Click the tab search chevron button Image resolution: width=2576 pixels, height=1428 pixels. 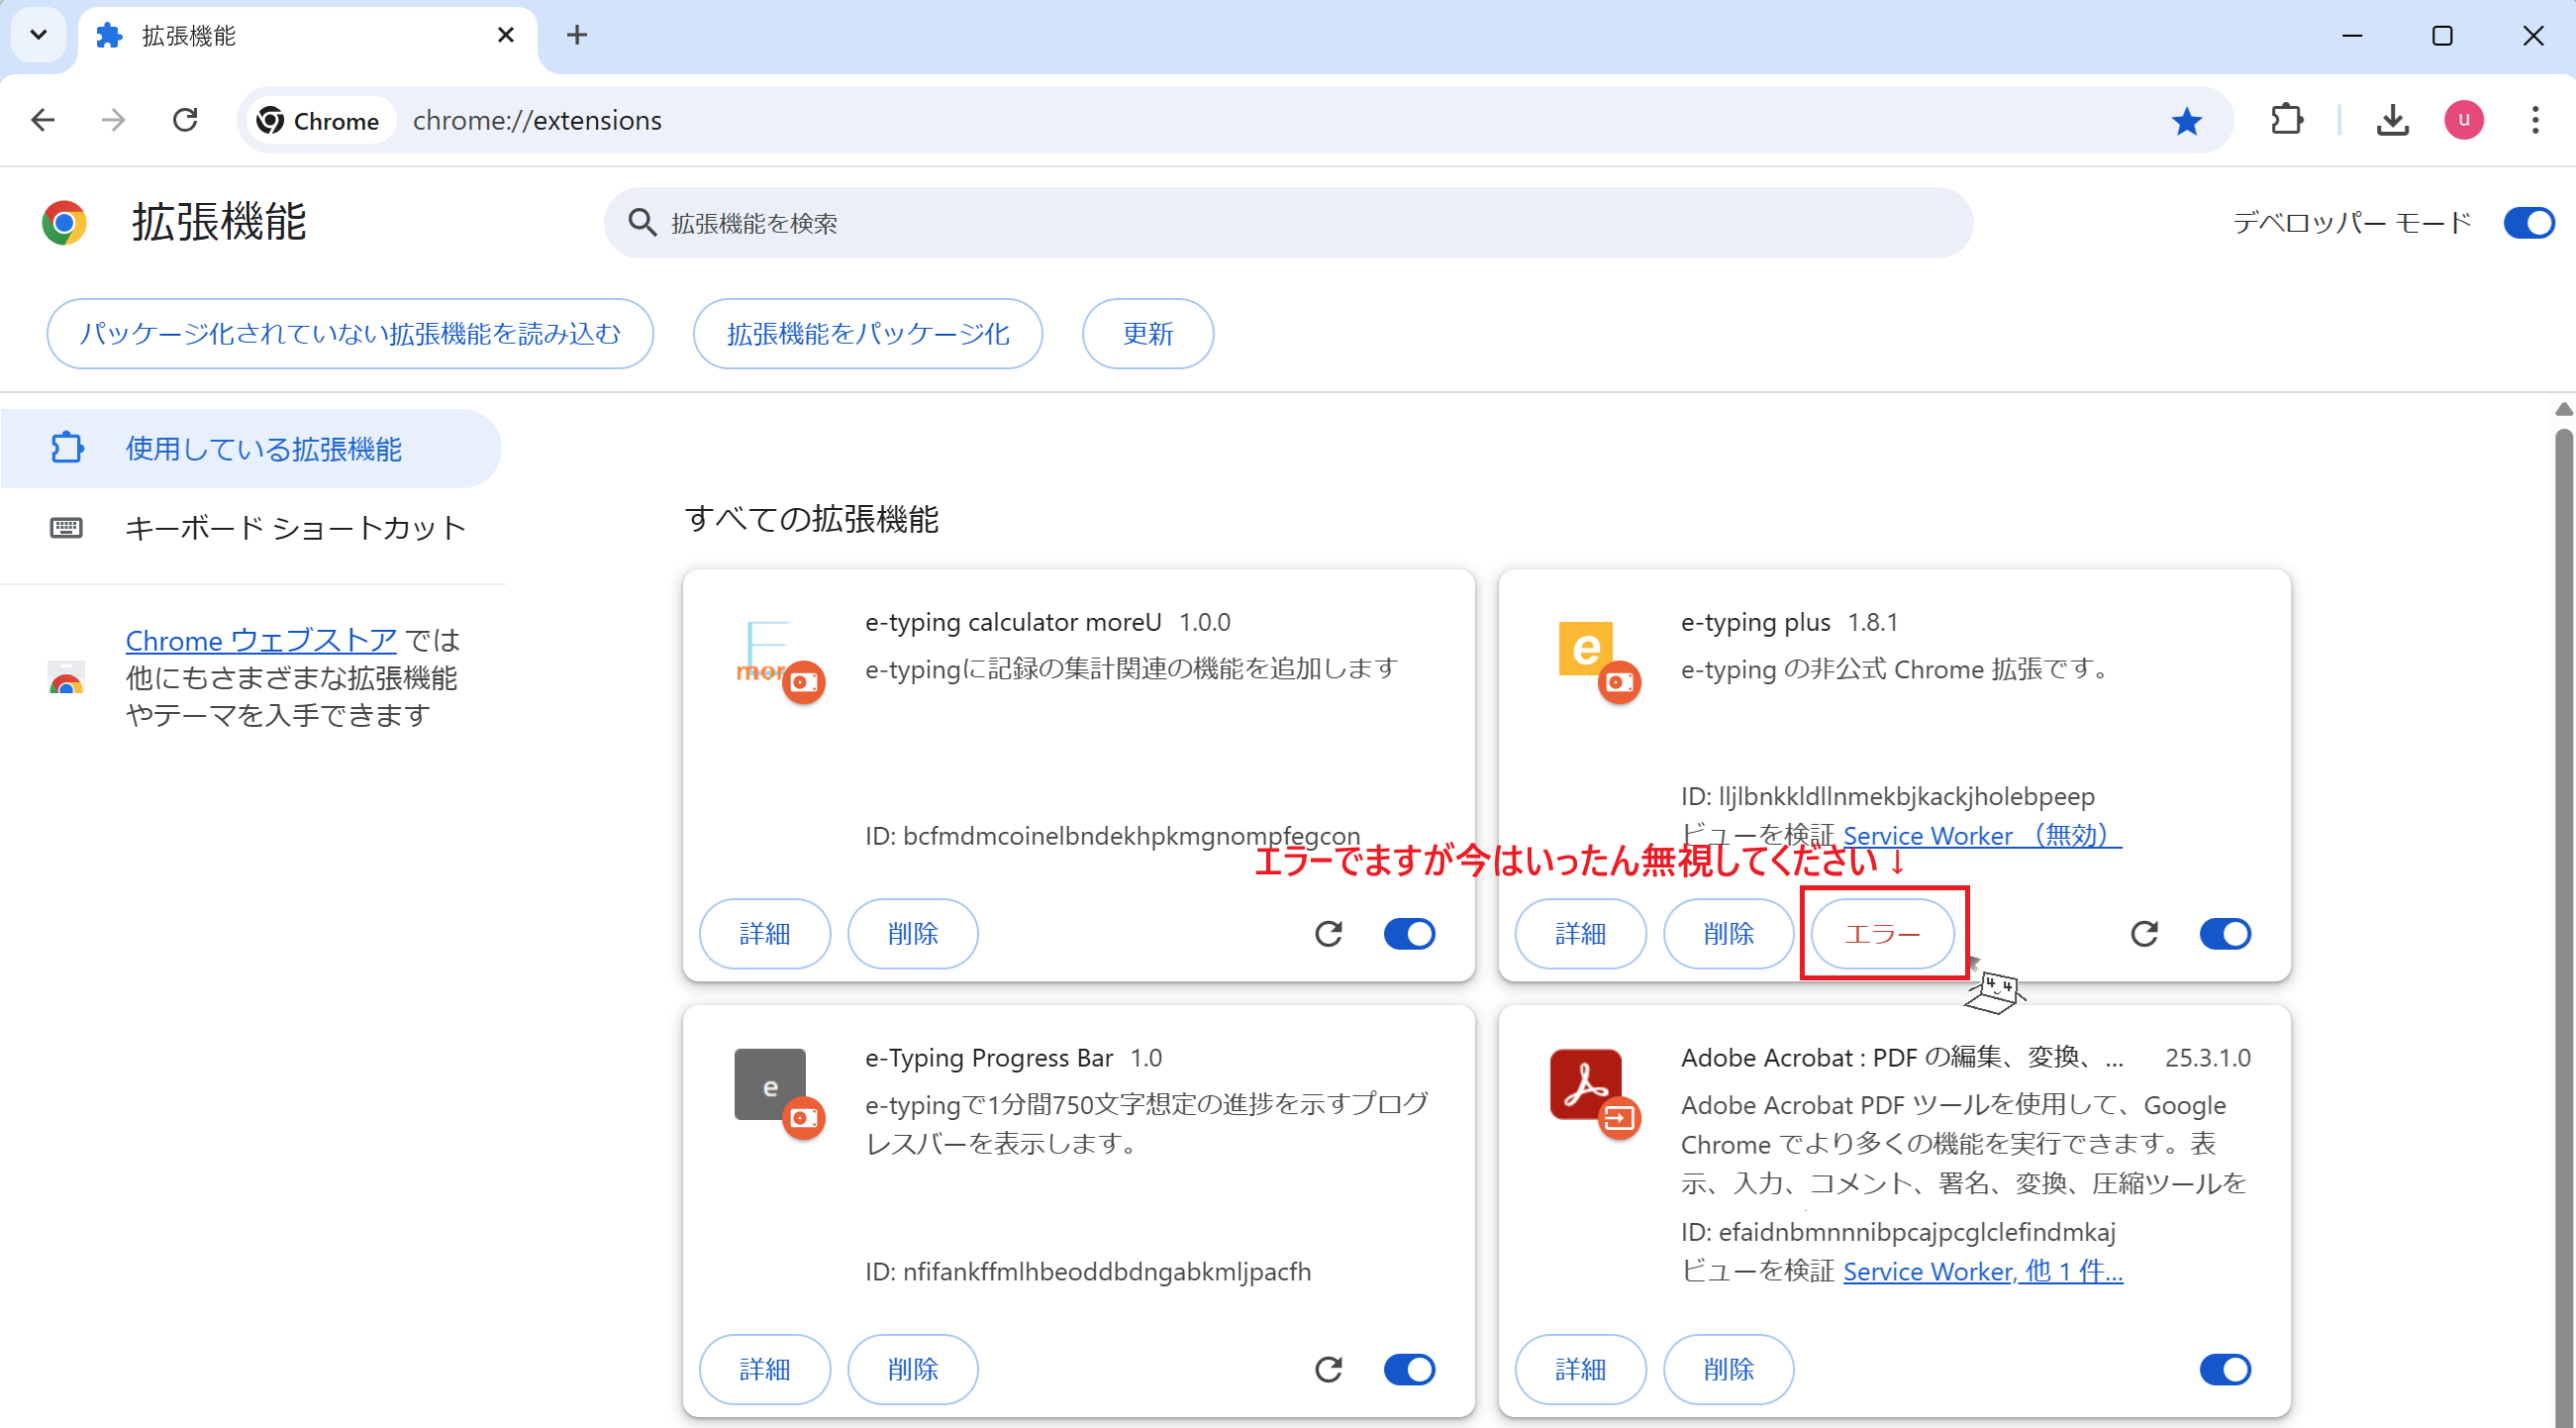coord(38,35)
